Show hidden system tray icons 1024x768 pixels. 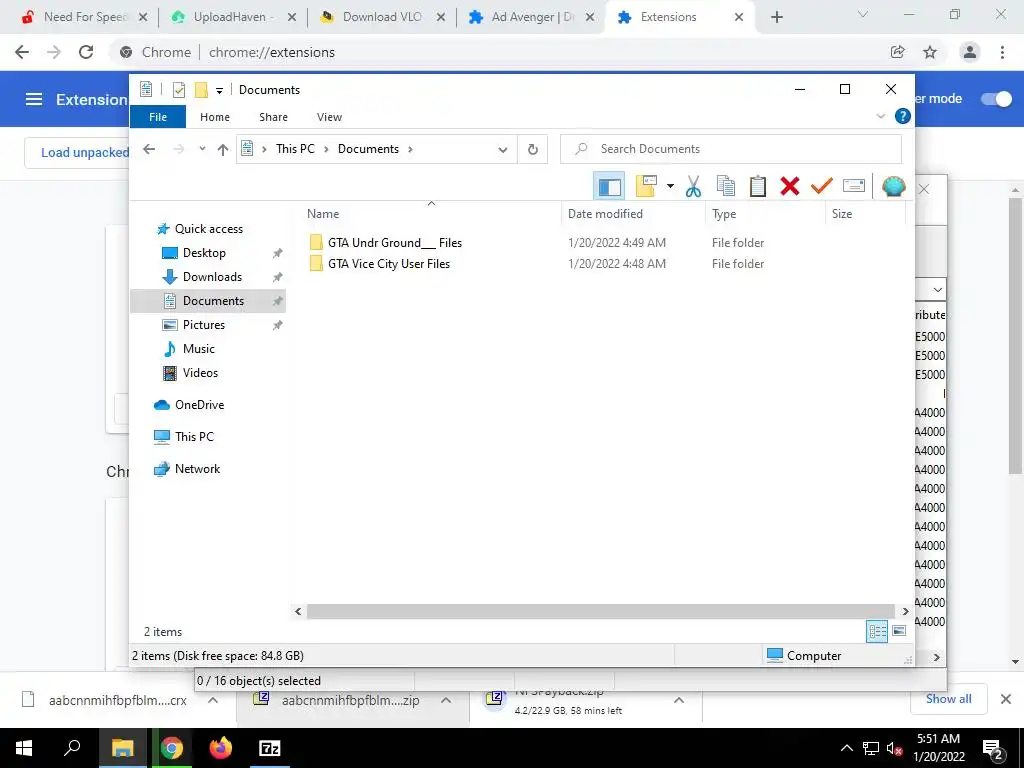pos(846,748)
